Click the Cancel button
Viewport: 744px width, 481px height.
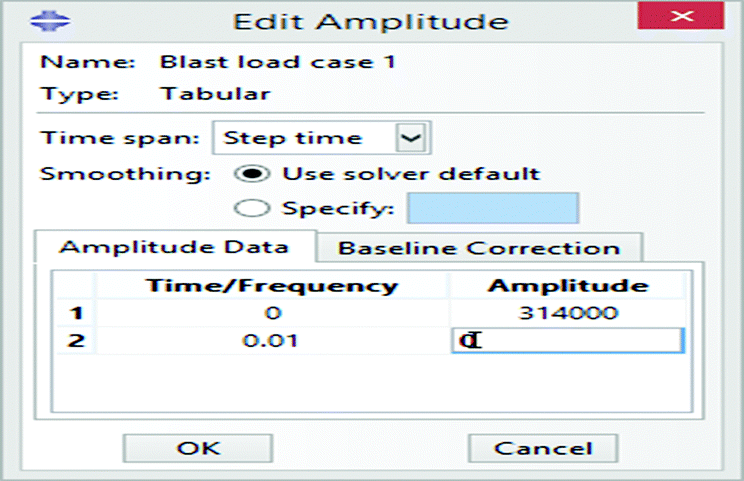coord(543,448)
